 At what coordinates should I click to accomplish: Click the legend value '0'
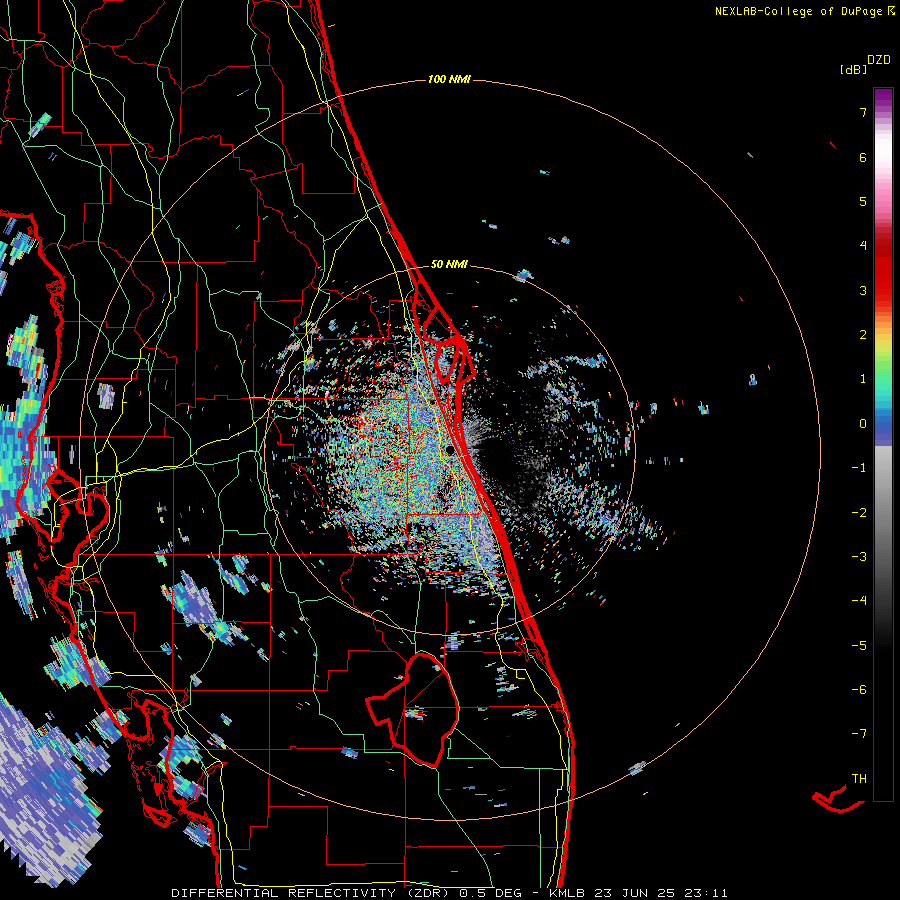(863, 424)
